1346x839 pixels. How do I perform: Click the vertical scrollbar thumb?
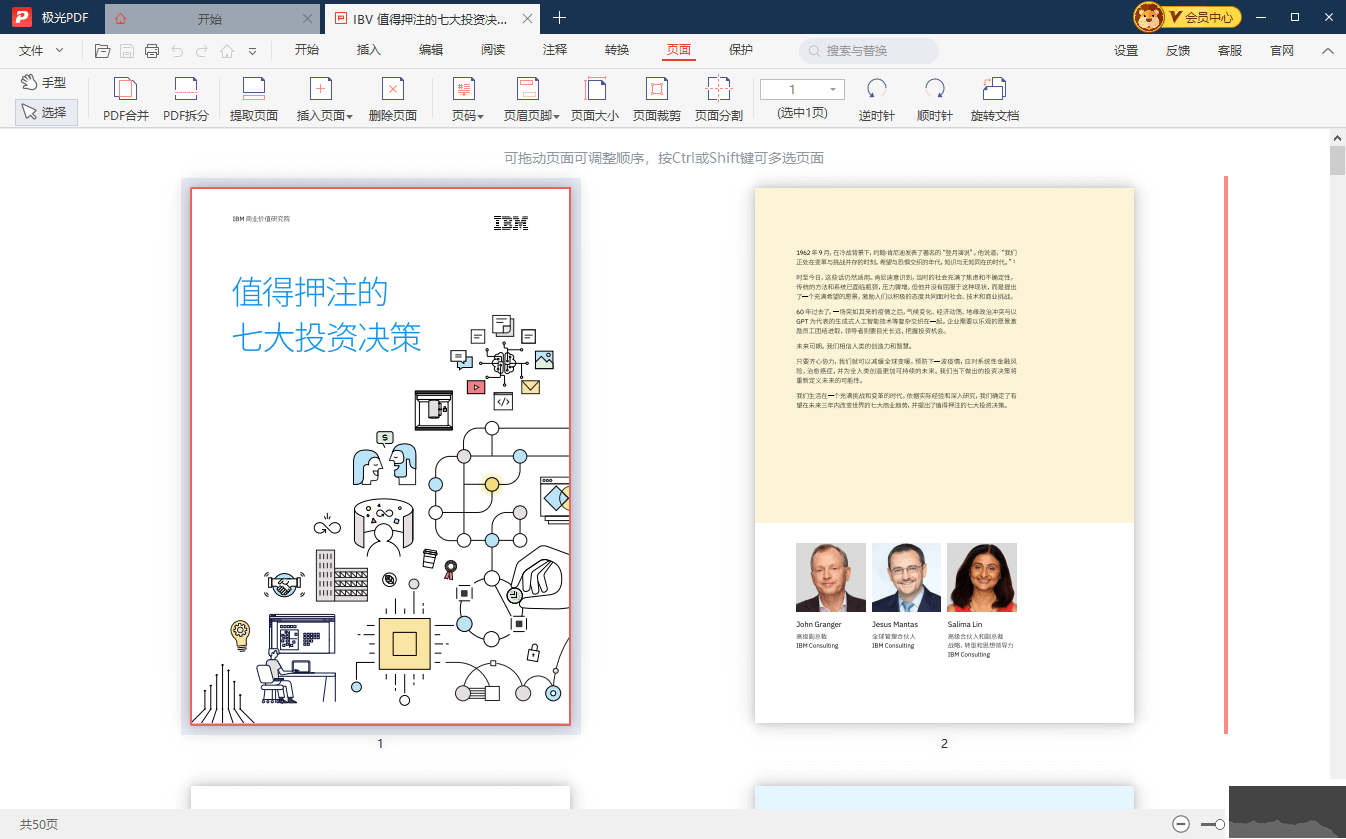click(1337, 160)
